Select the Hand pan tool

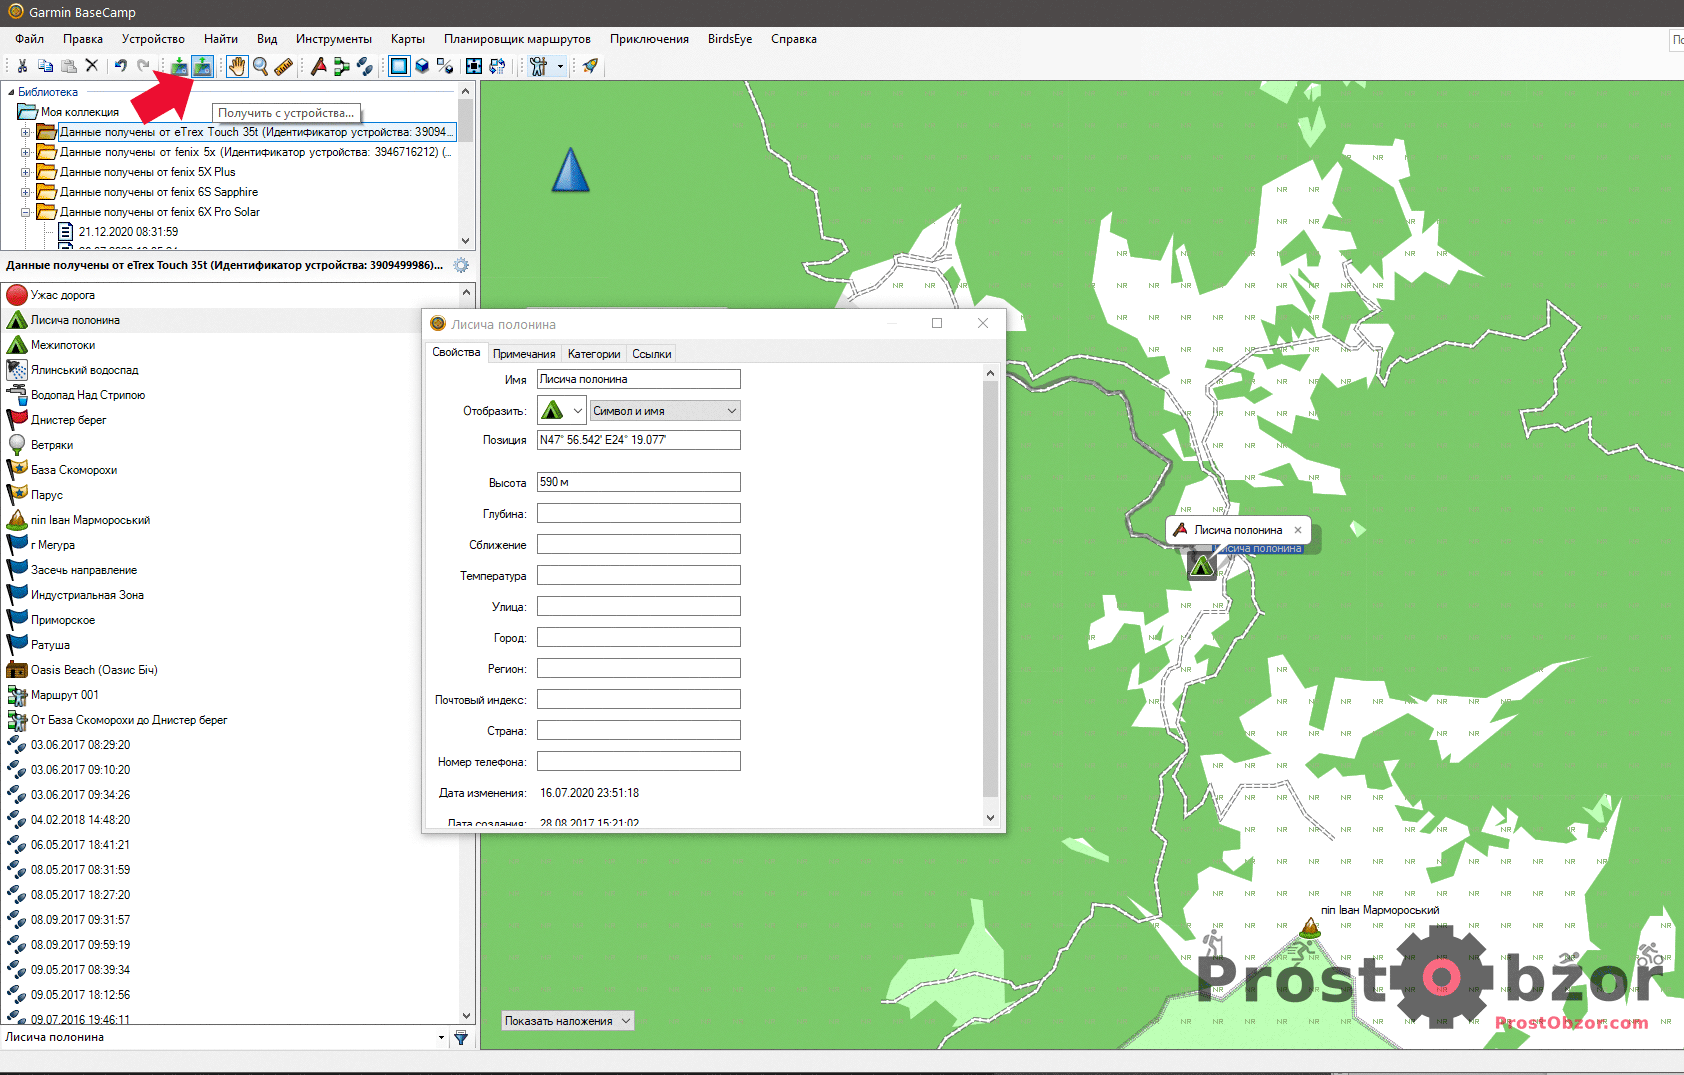tap(236, 66)
